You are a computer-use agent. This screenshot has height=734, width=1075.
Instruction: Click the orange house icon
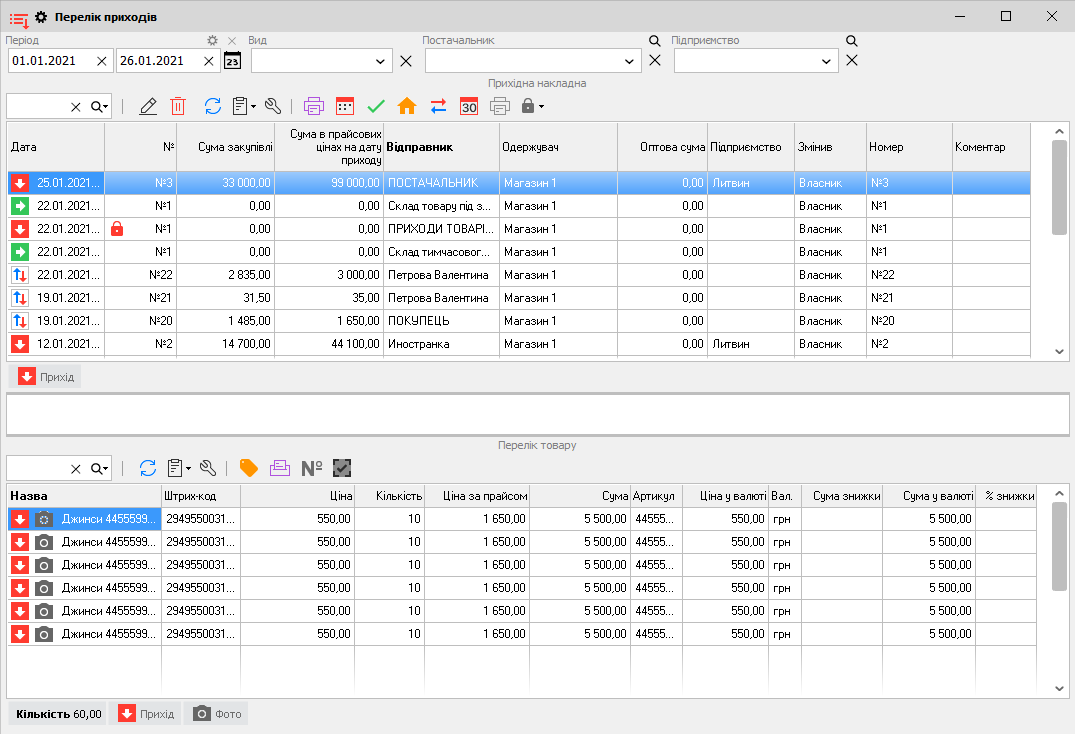tap(407, 106)
